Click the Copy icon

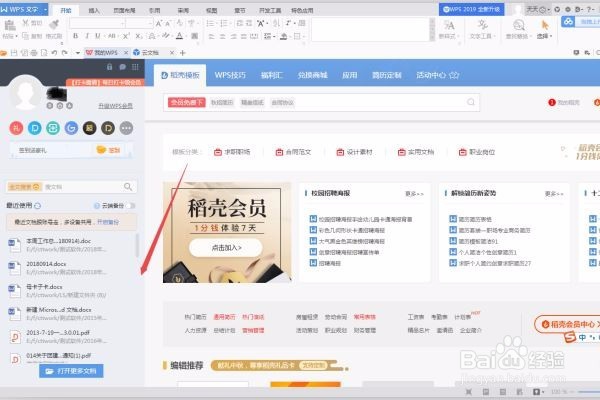click(26, 36)
